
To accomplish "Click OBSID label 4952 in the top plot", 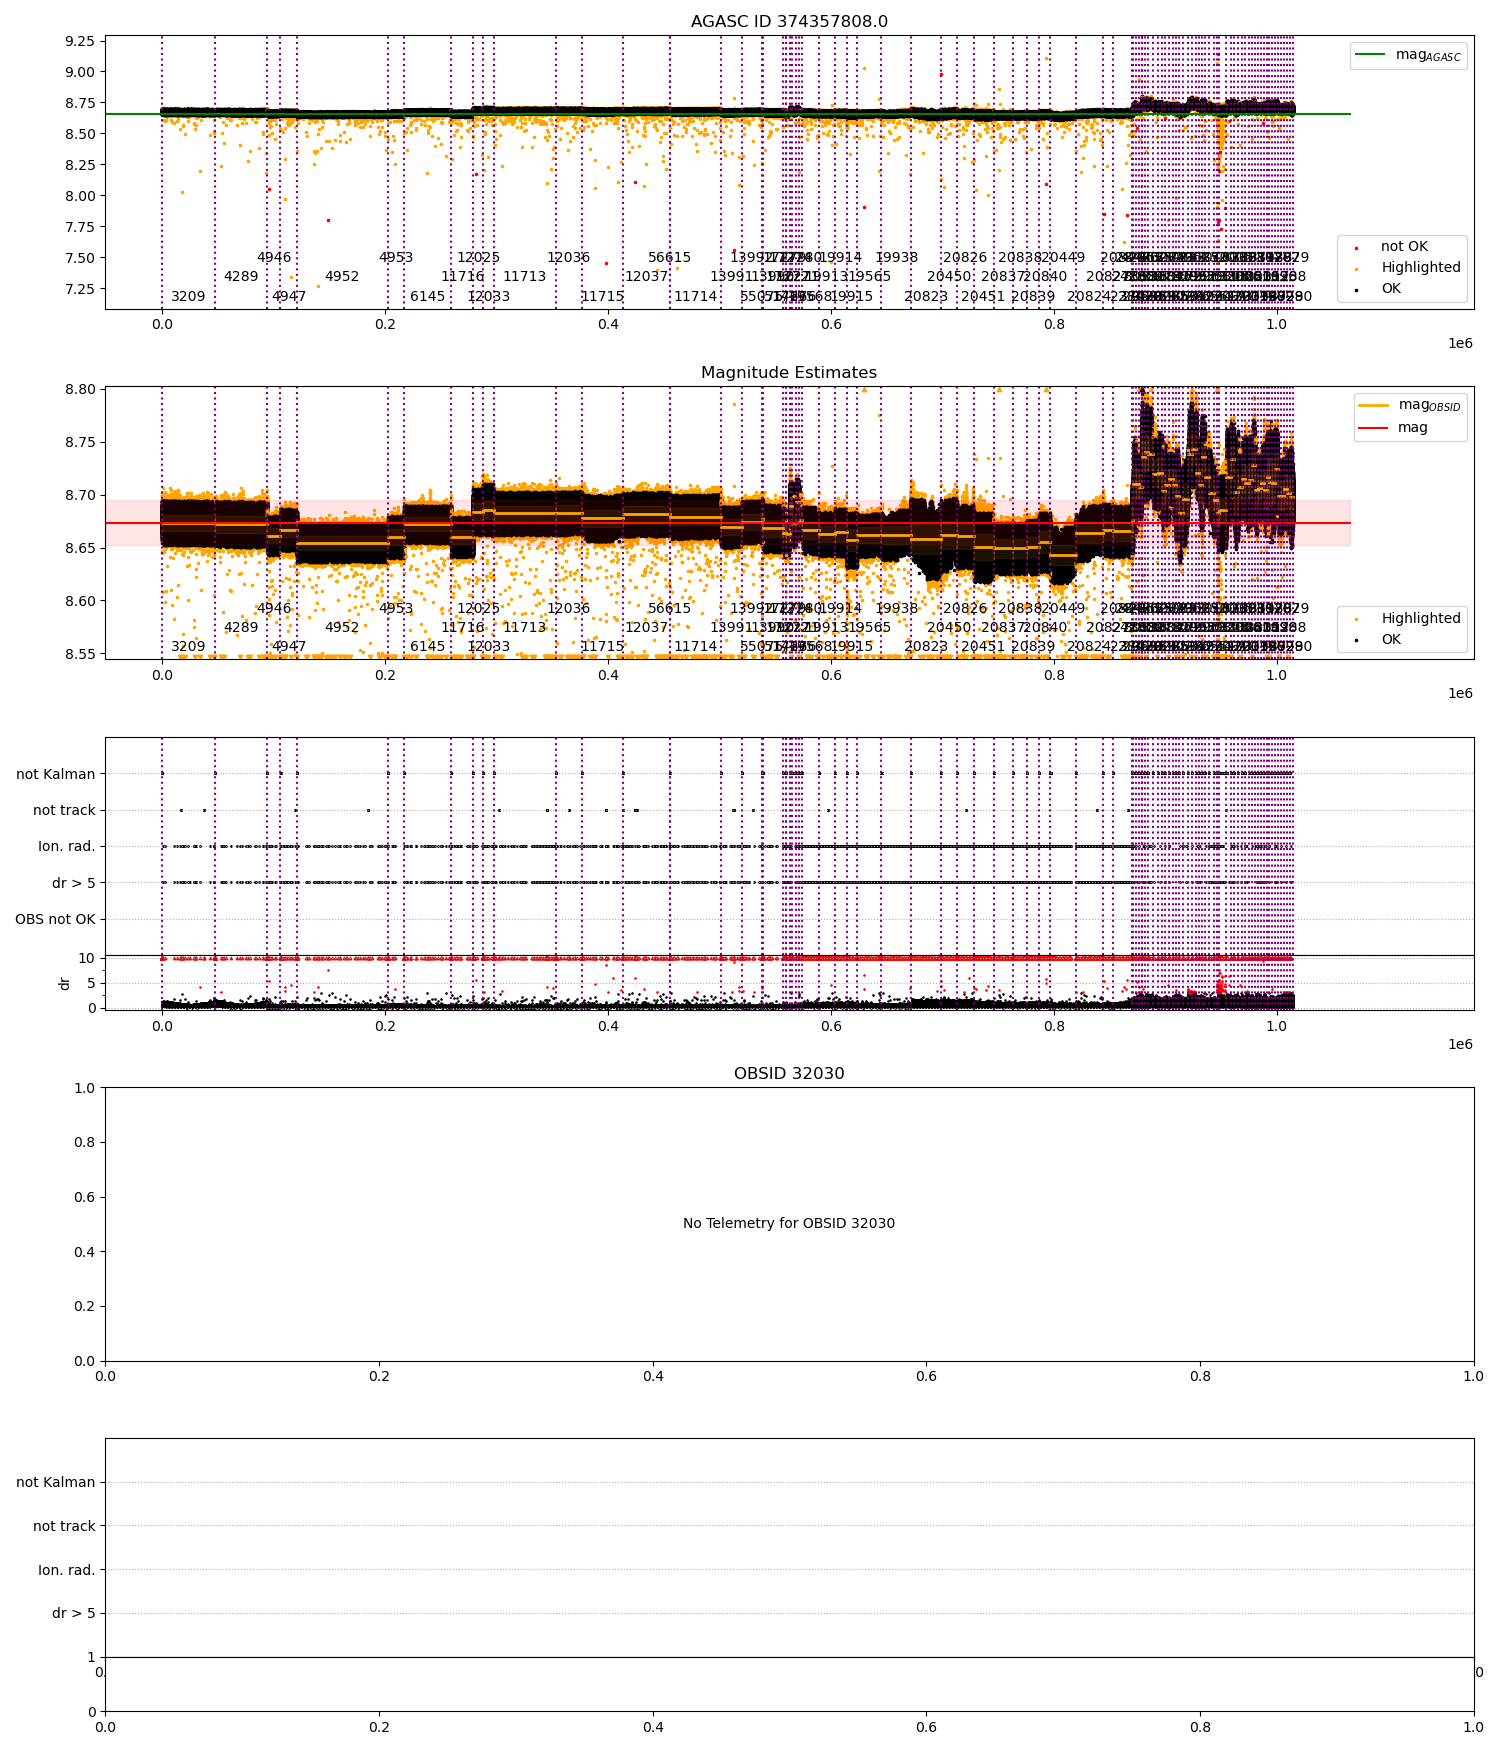I will (342, 277).
